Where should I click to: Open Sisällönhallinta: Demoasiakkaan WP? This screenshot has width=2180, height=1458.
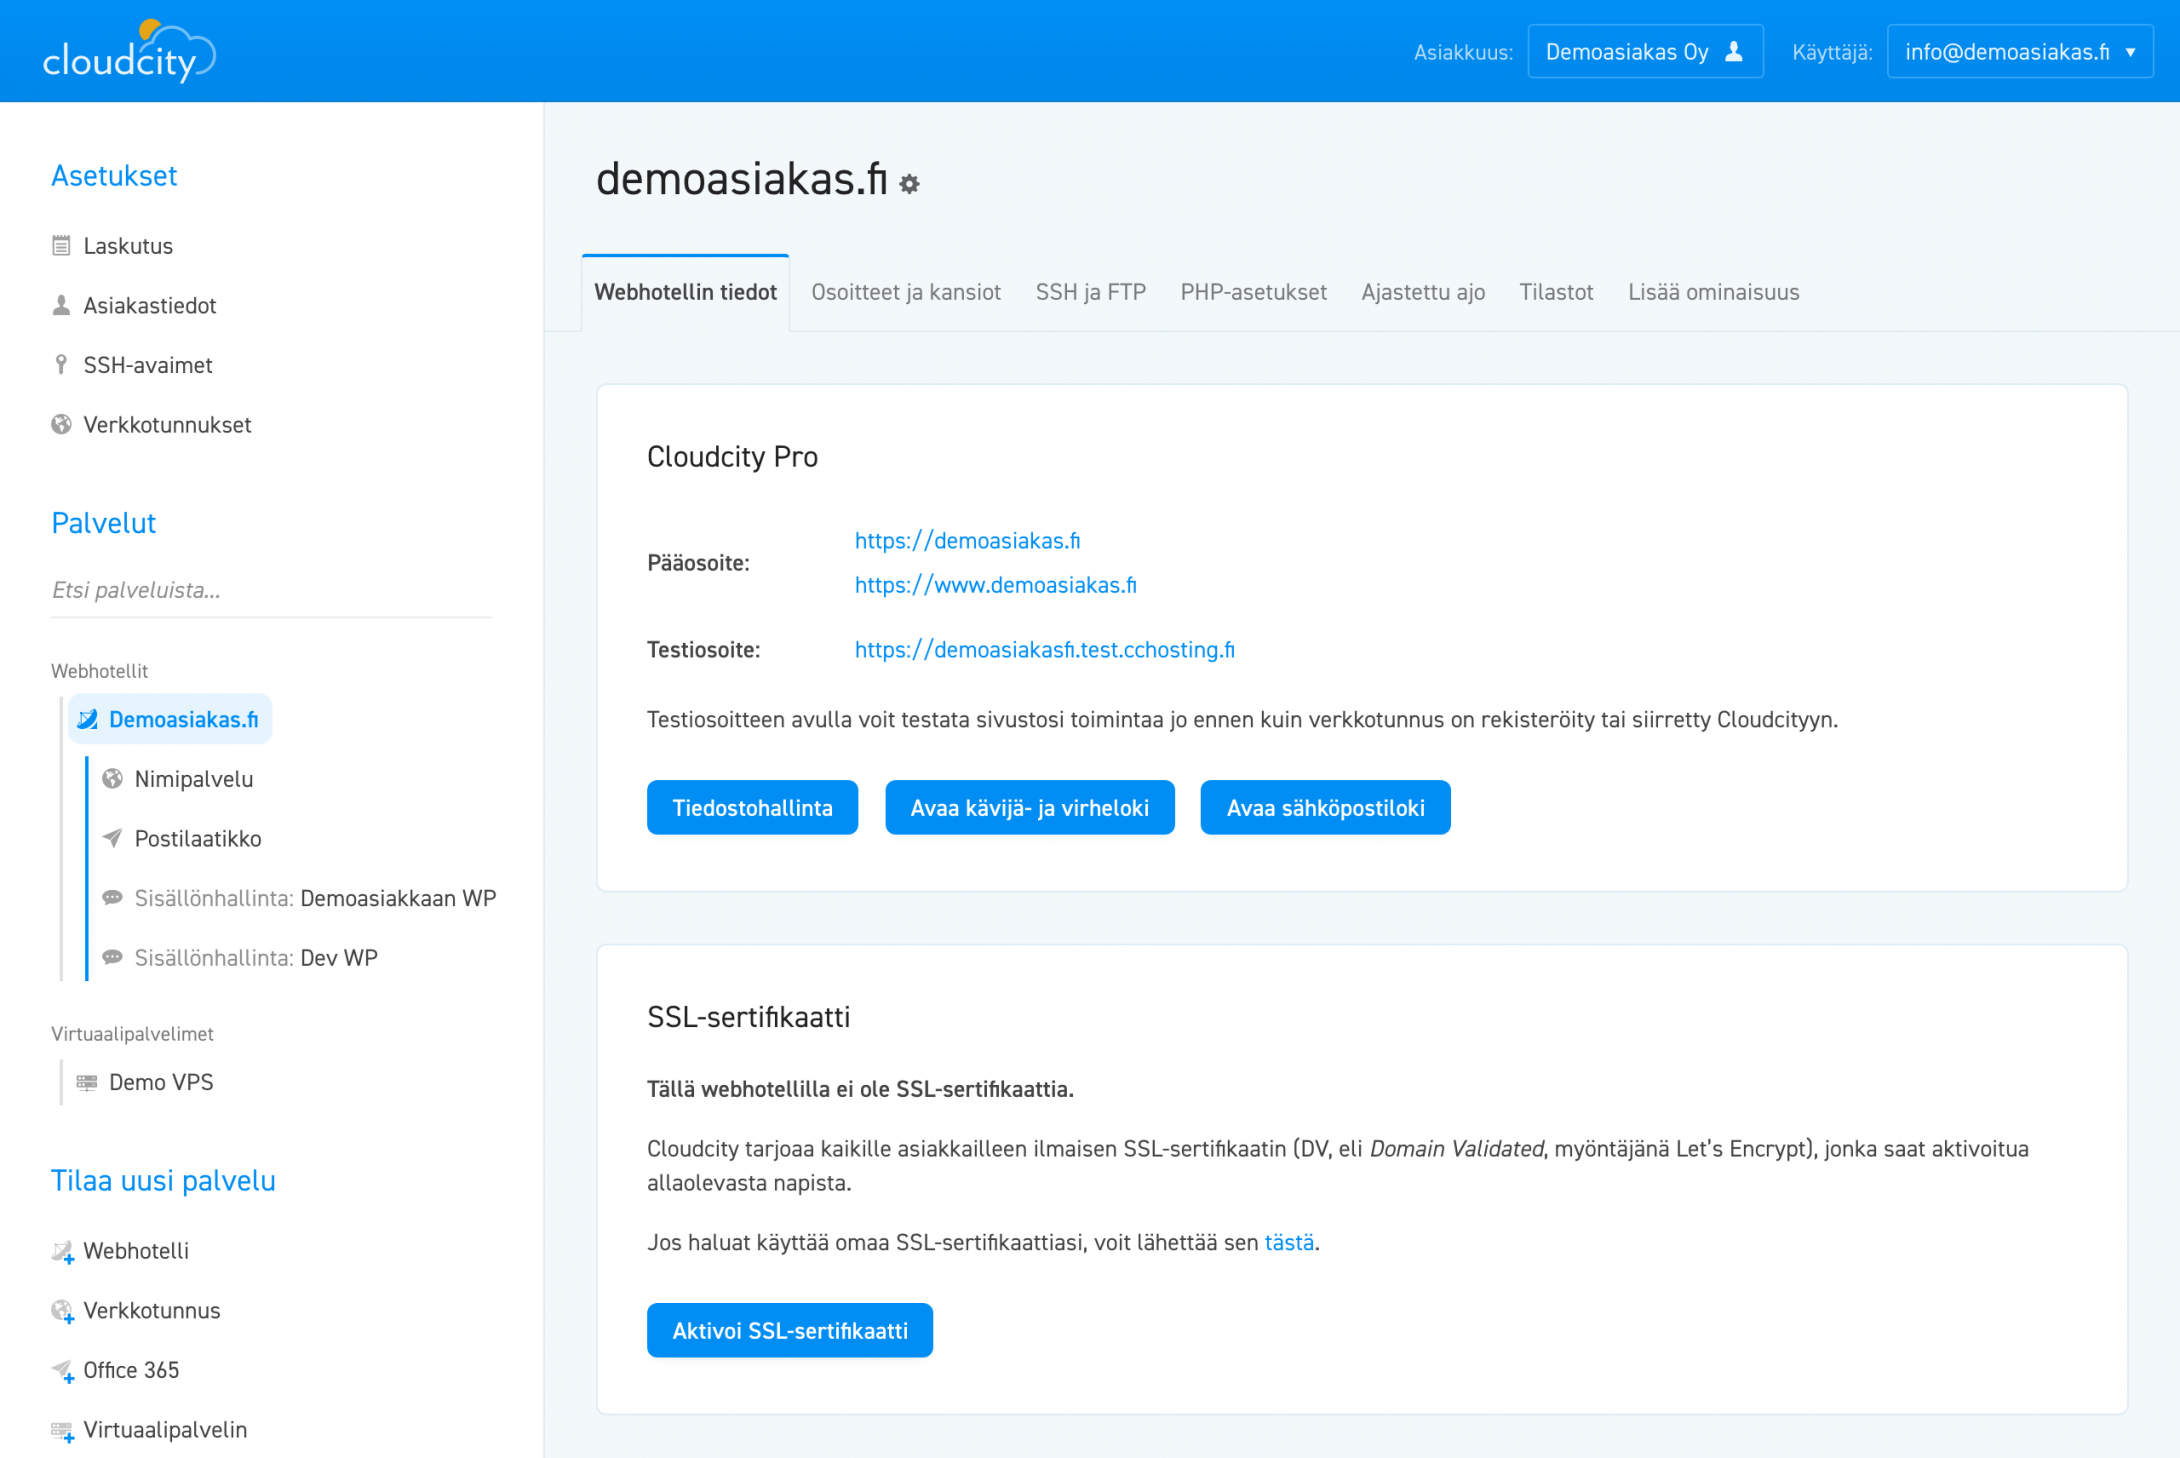pos(315,898)
